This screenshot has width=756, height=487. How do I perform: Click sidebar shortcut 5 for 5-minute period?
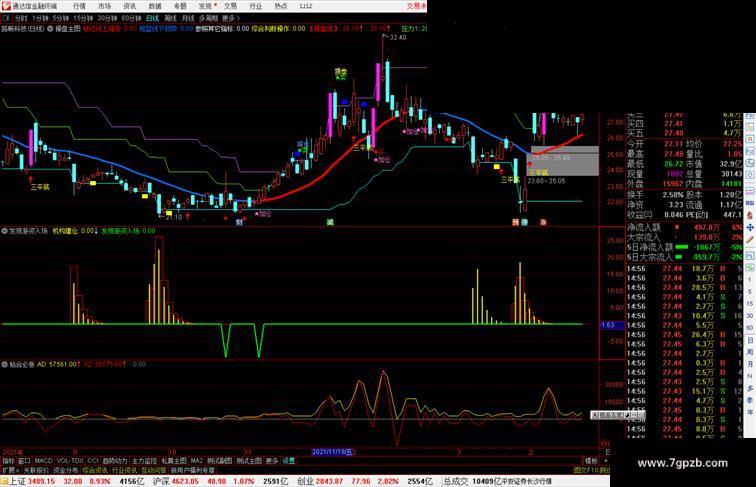coord(750,292)
